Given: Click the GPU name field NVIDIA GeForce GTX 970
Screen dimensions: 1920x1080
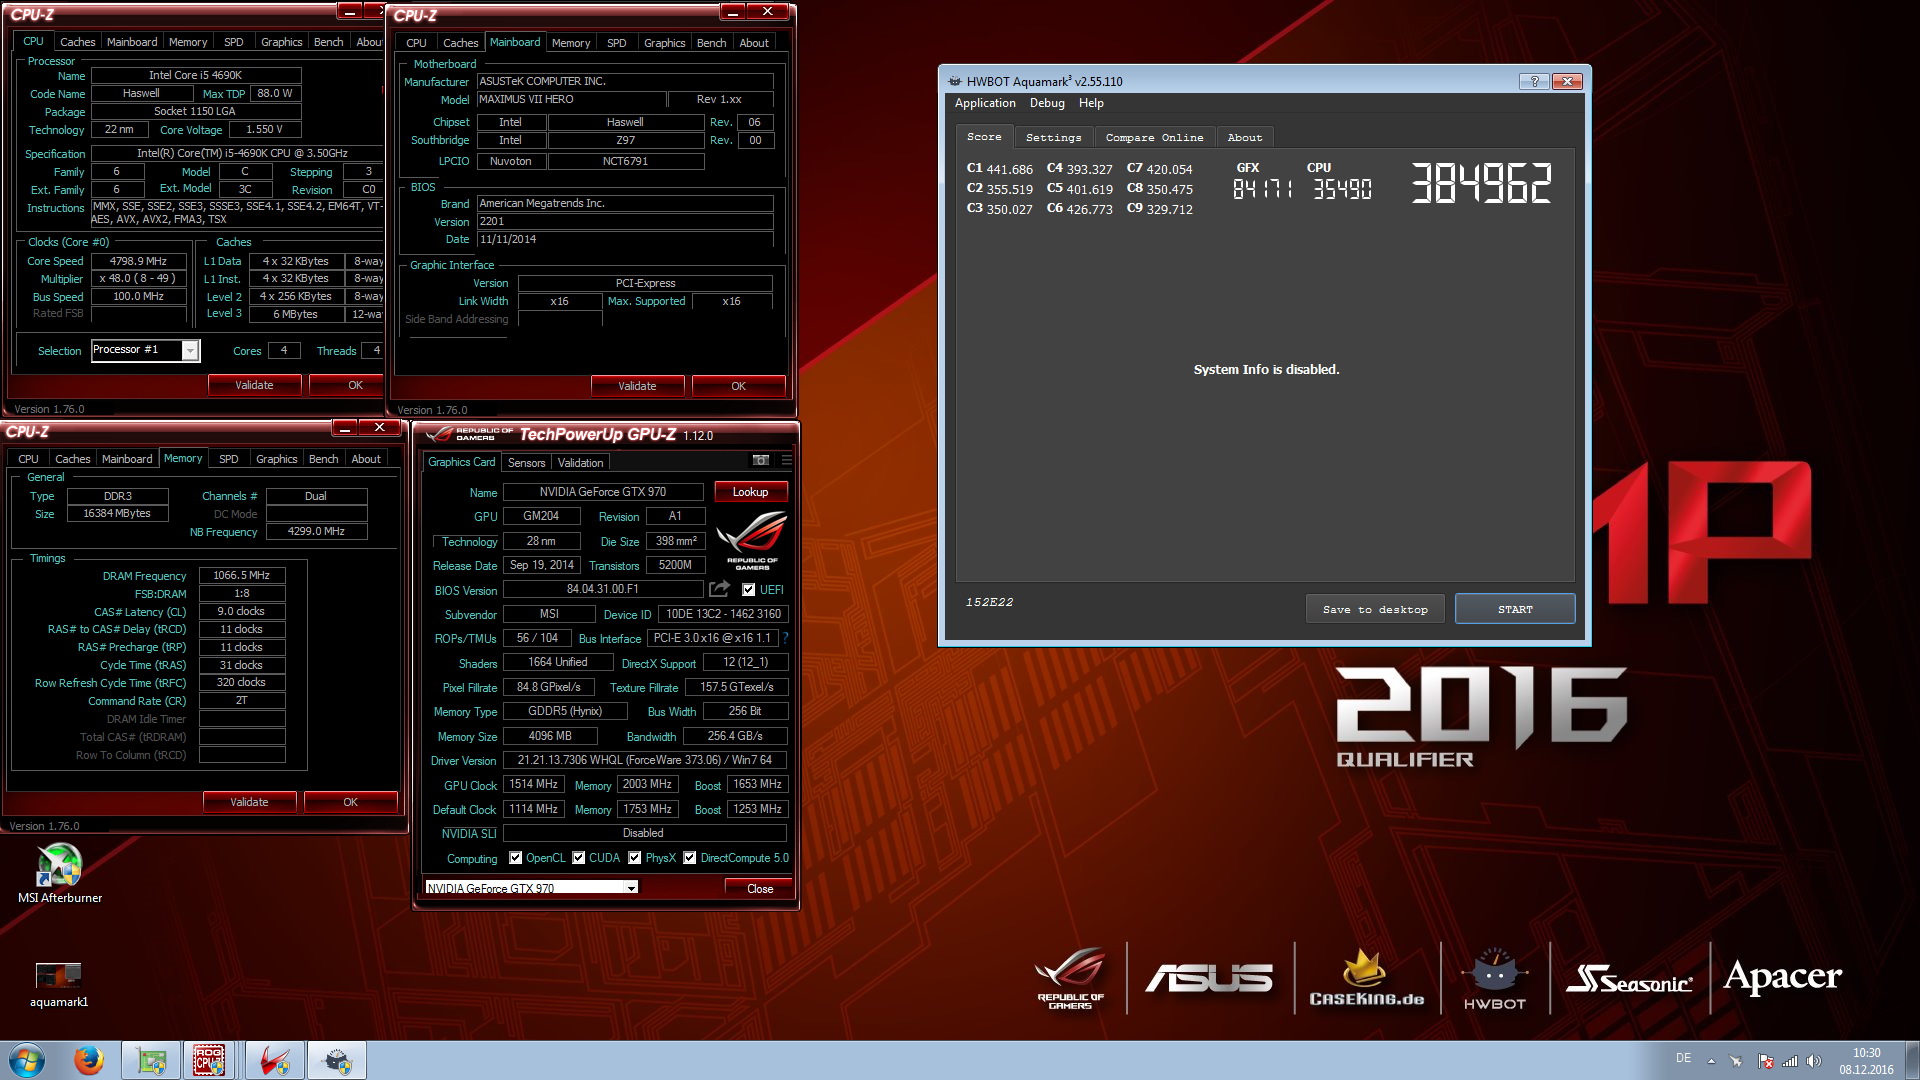Looking at the screenshot, I should point(602,492).
